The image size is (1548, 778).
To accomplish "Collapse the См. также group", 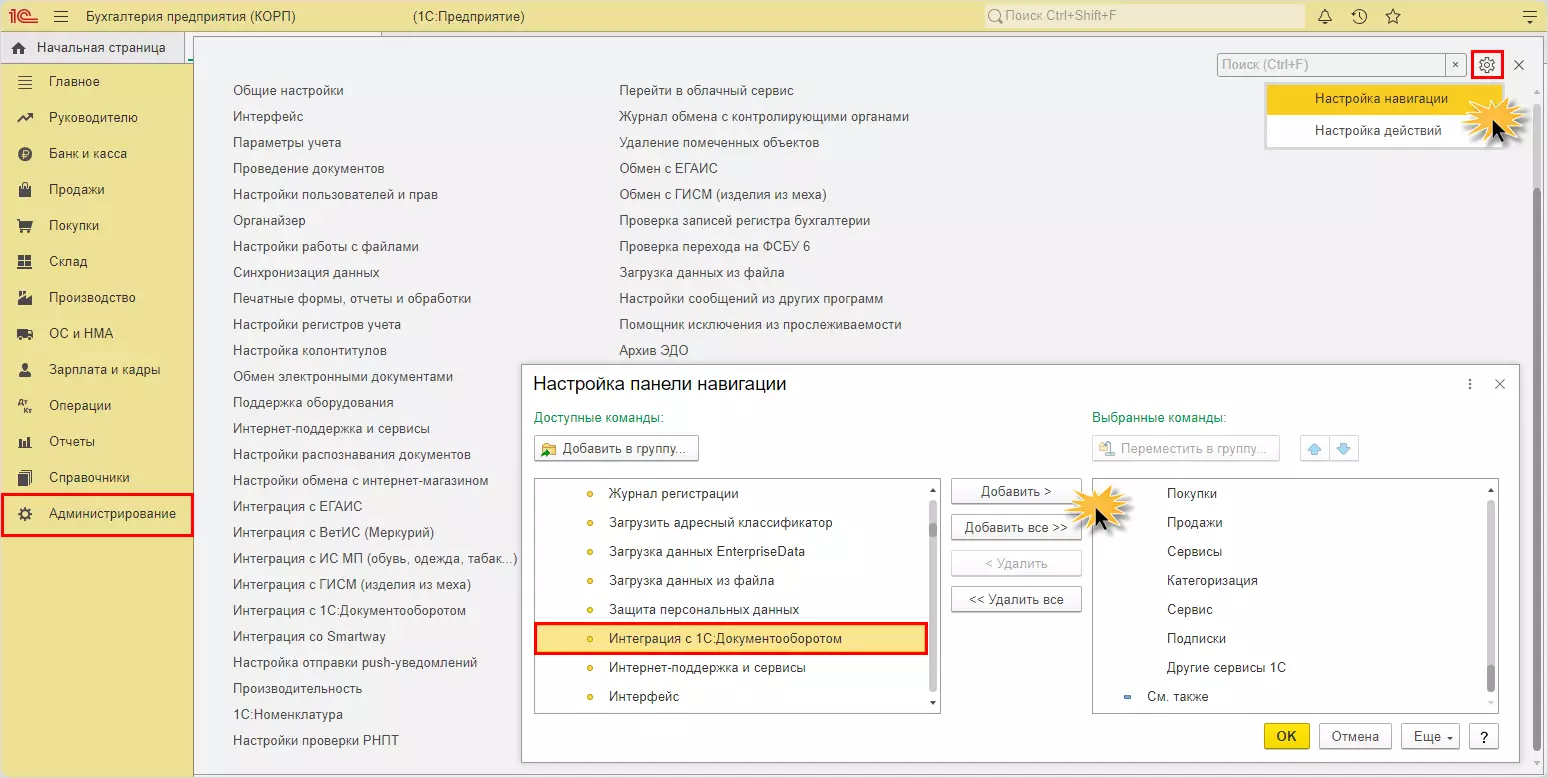I will pos(1127,697).
